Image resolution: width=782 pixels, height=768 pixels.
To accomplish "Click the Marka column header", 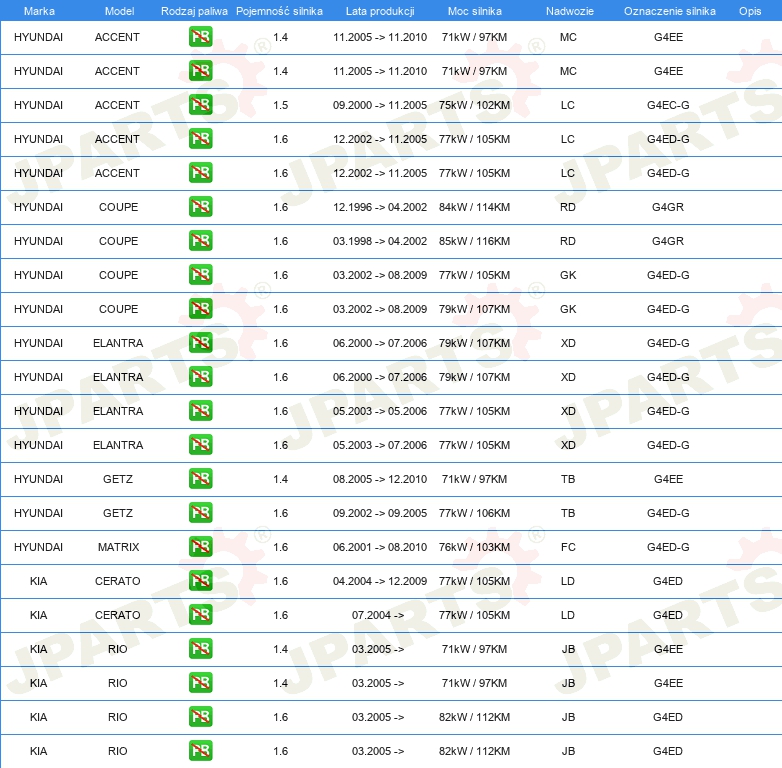I will point(39,11).
